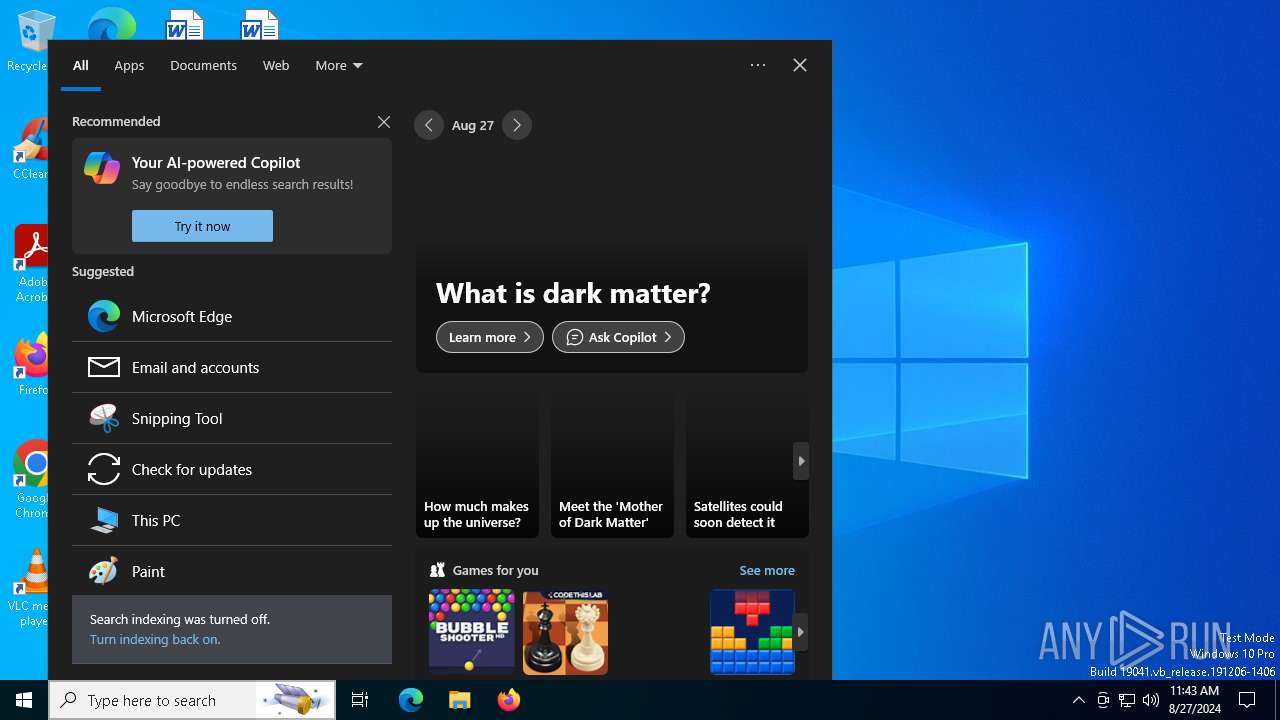The image size is (1280, 720).
Task: Open Adobe Acrobat desktop icon
Action: coord(30,264)
